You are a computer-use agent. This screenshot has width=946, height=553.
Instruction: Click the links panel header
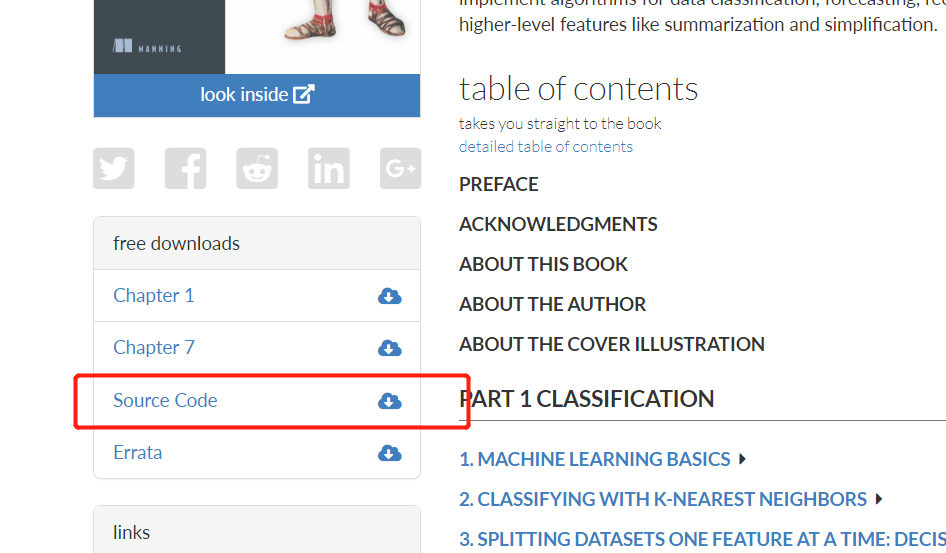[x=257, y=530]
